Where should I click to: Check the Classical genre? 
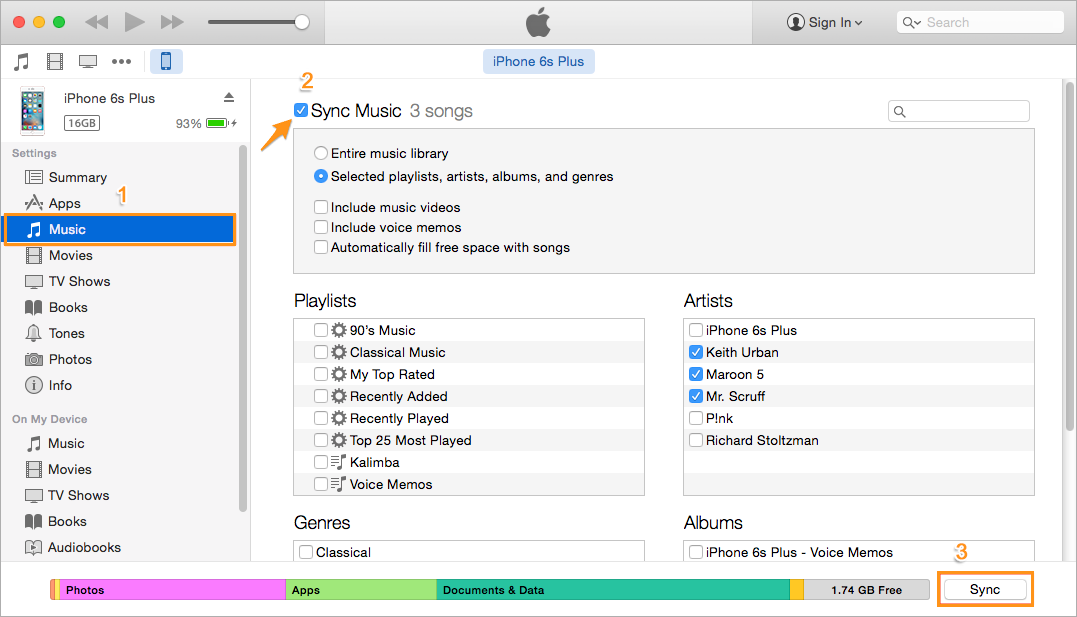(306, 552)
